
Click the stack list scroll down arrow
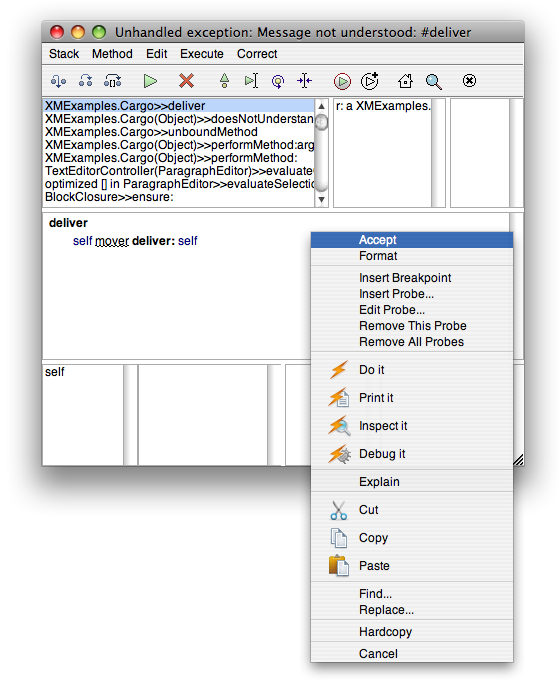(321, 199)
